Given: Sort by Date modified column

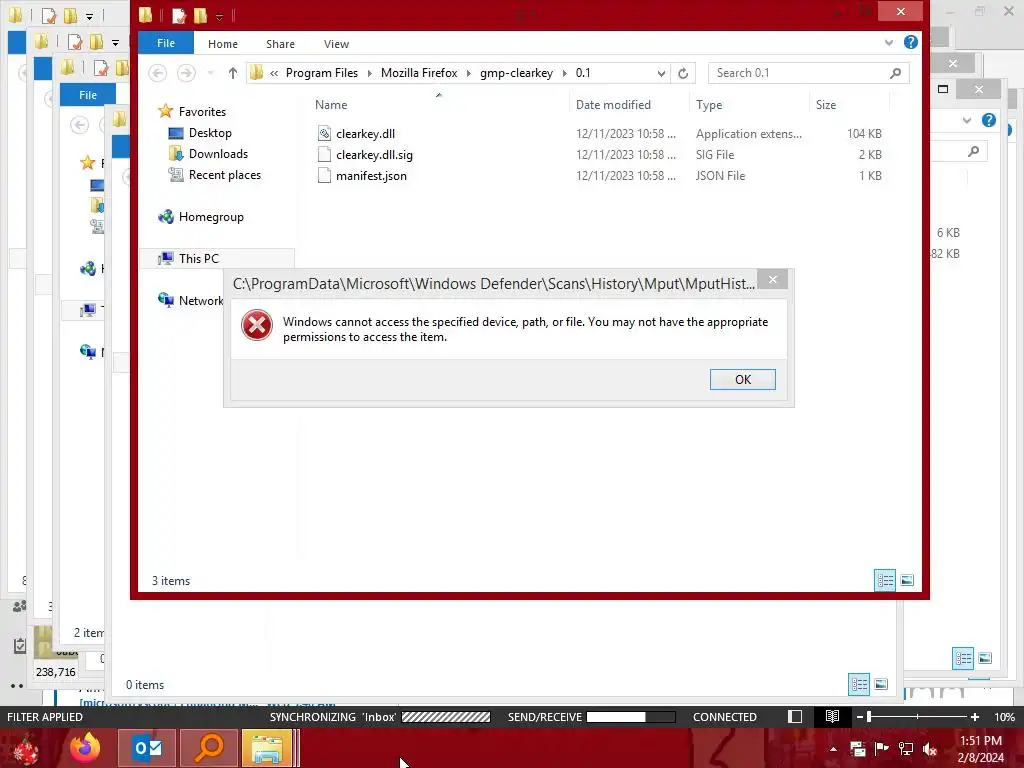Looking at the screenshot, I should point(613,104).
